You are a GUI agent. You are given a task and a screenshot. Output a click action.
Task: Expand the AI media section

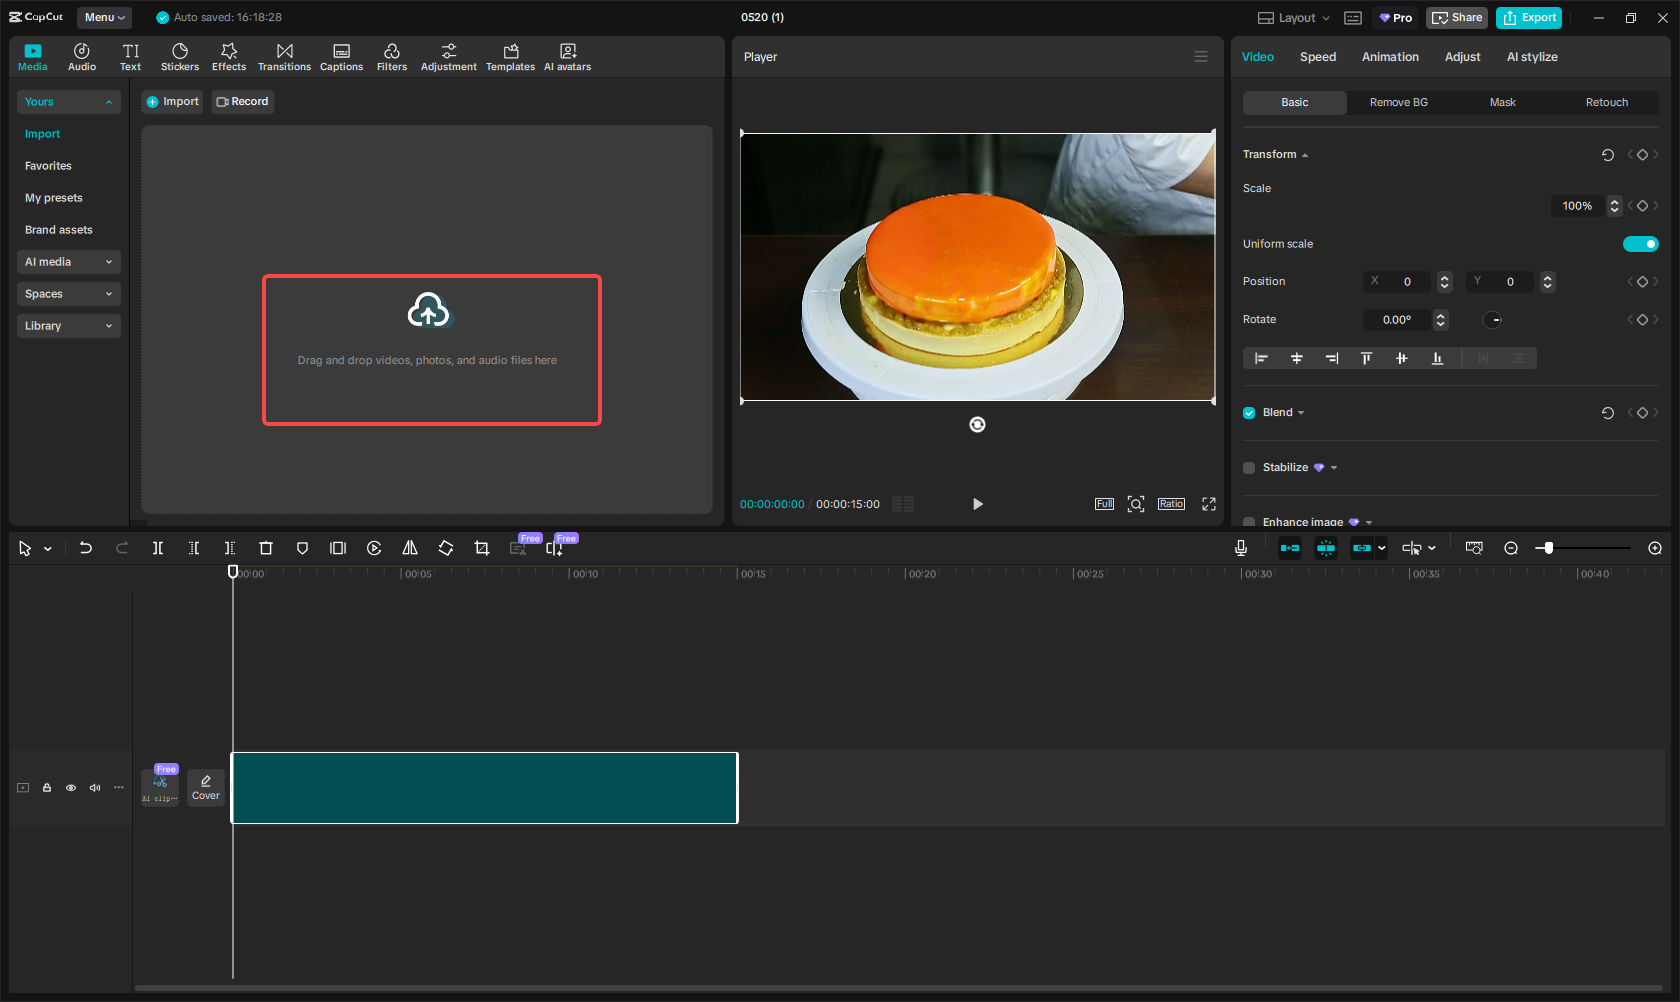(68, 262)
